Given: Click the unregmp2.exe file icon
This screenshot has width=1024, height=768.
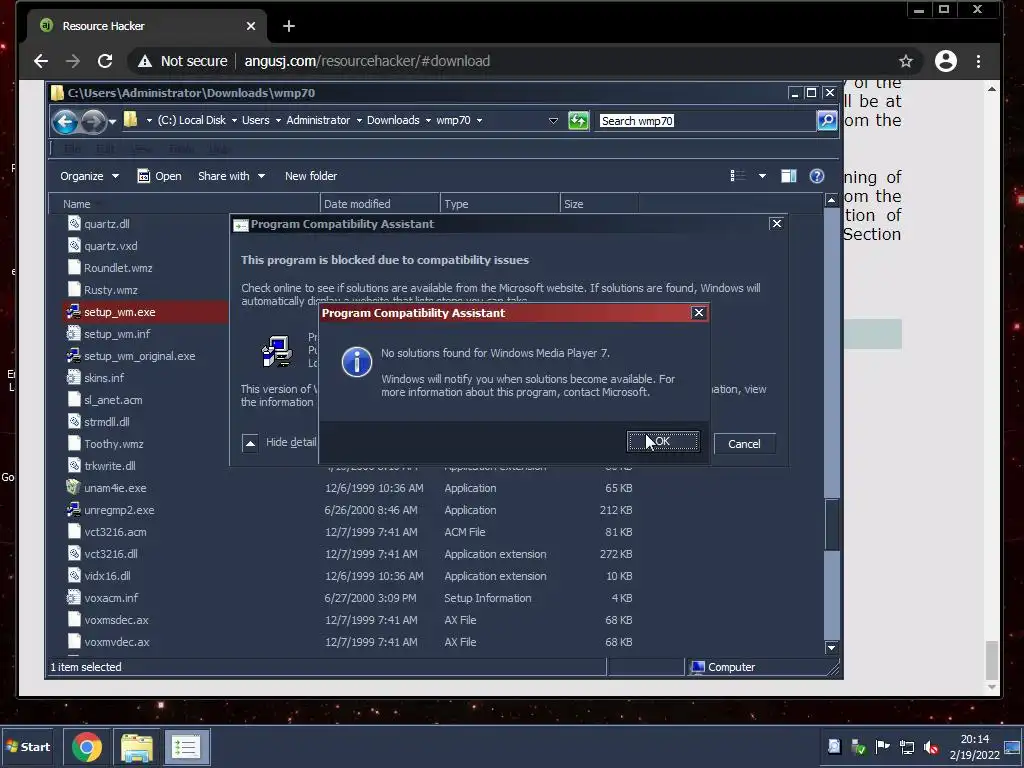Looking at the screenshot, I should point(73,510).
